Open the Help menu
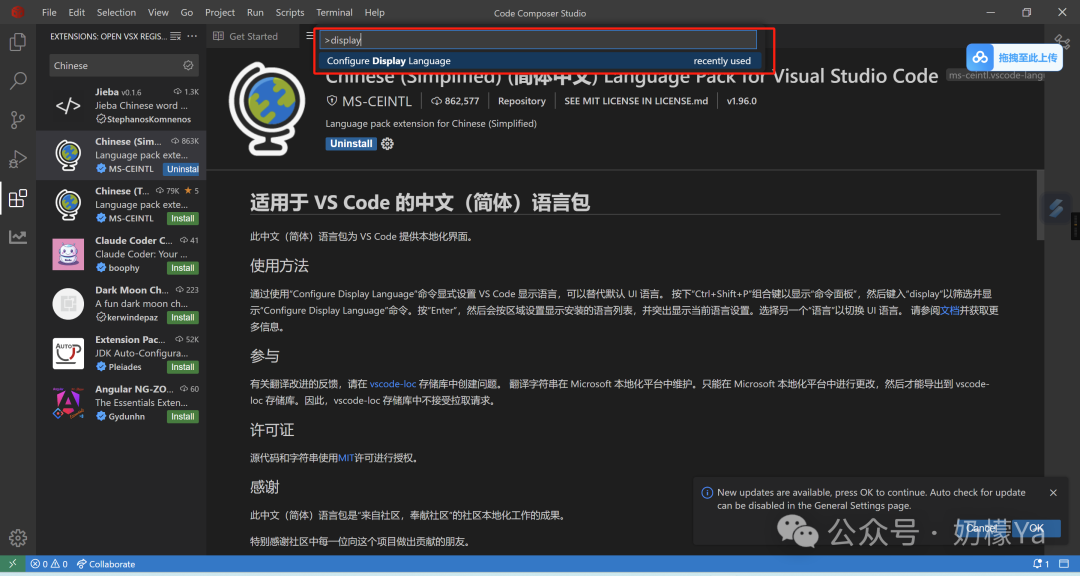1080x576 pixels. [375, 12]
